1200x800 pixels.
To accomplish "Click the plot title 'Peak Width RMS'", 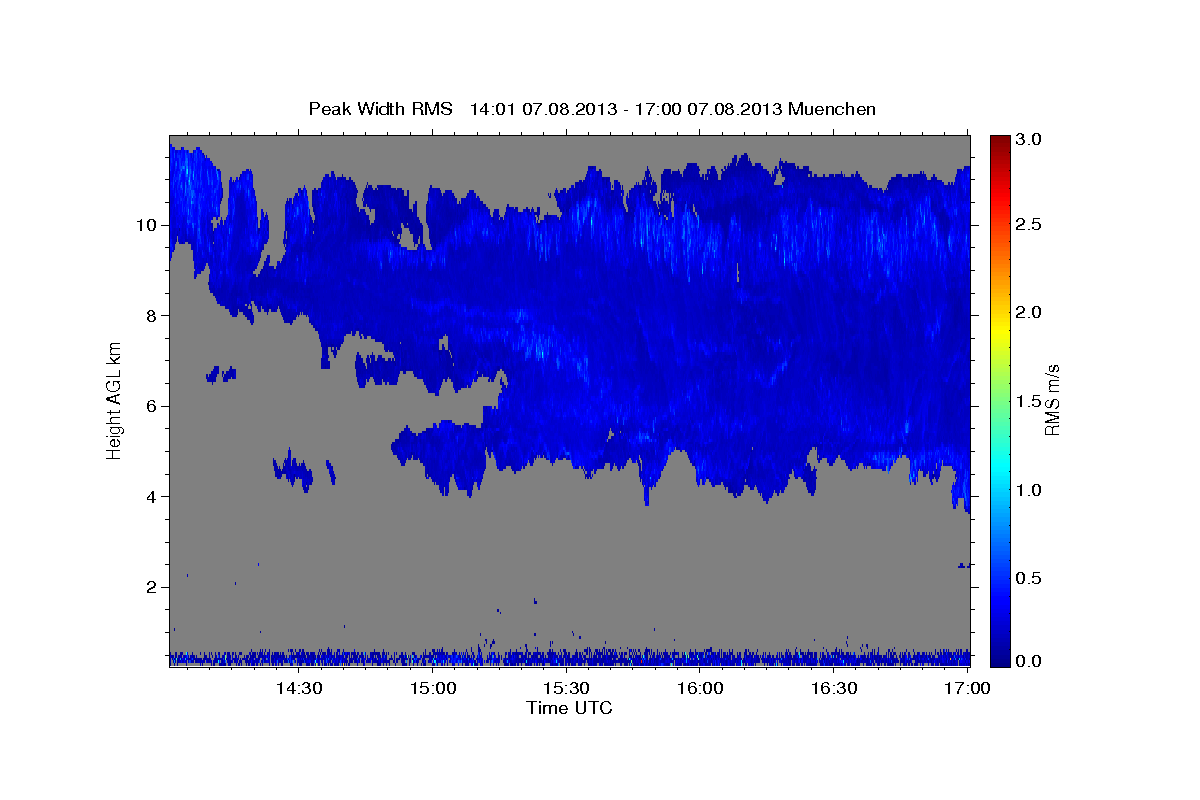I will (380, 108).
